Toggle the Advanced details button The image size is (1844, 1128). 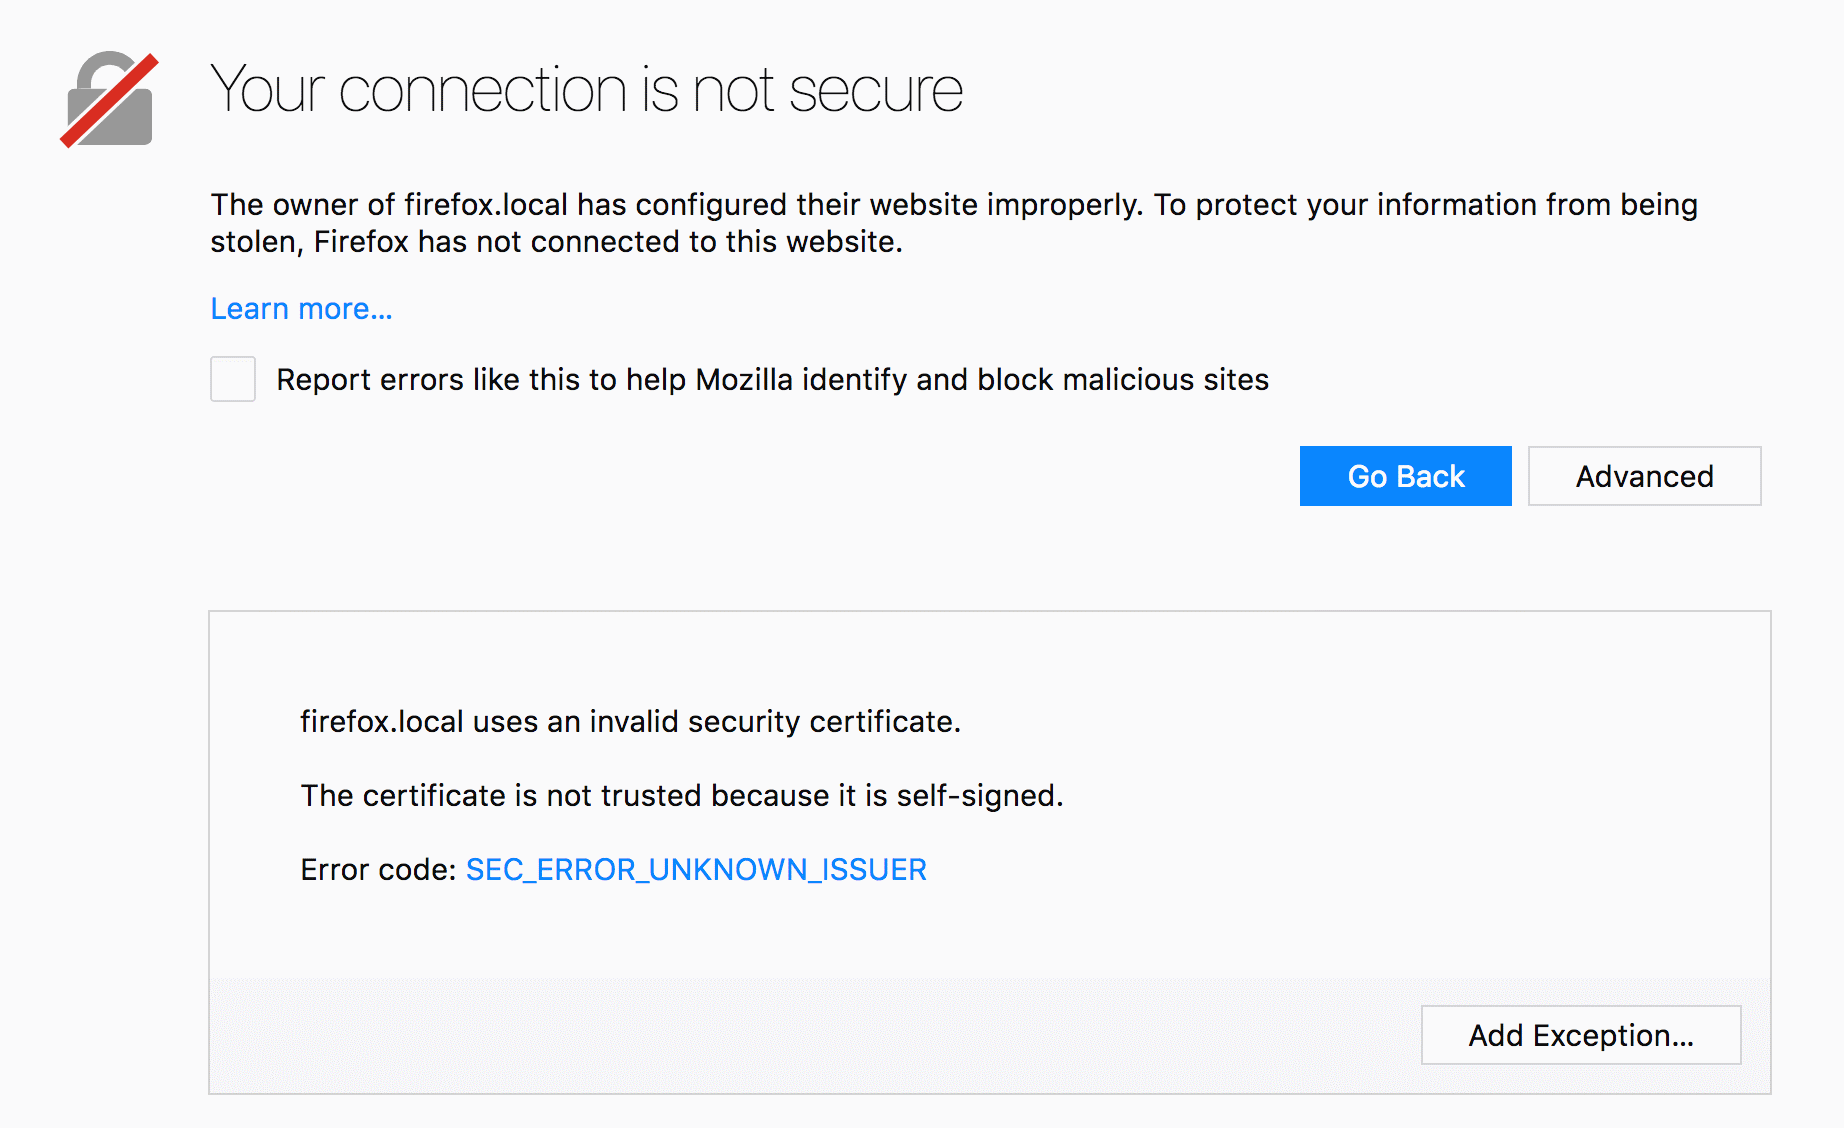coord(1644,476)
